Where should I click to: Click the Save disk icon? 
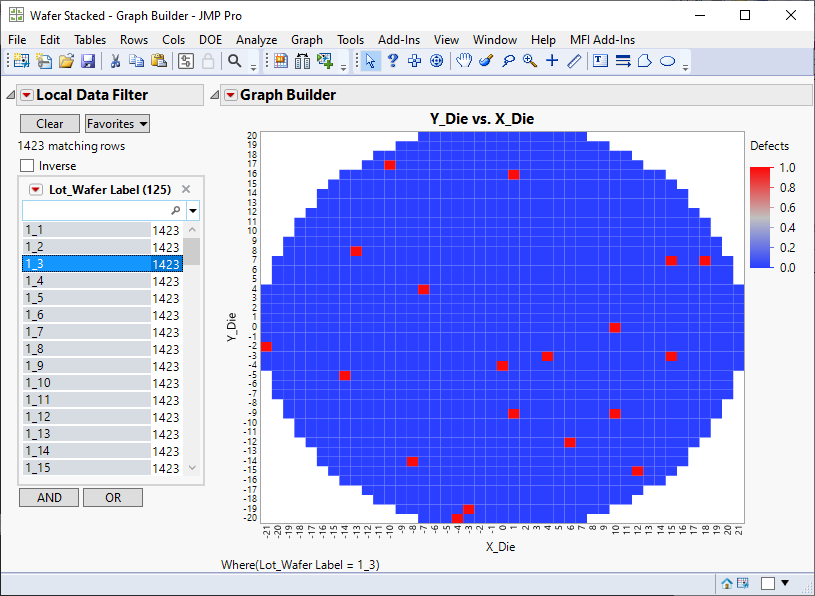click(88, 61)
